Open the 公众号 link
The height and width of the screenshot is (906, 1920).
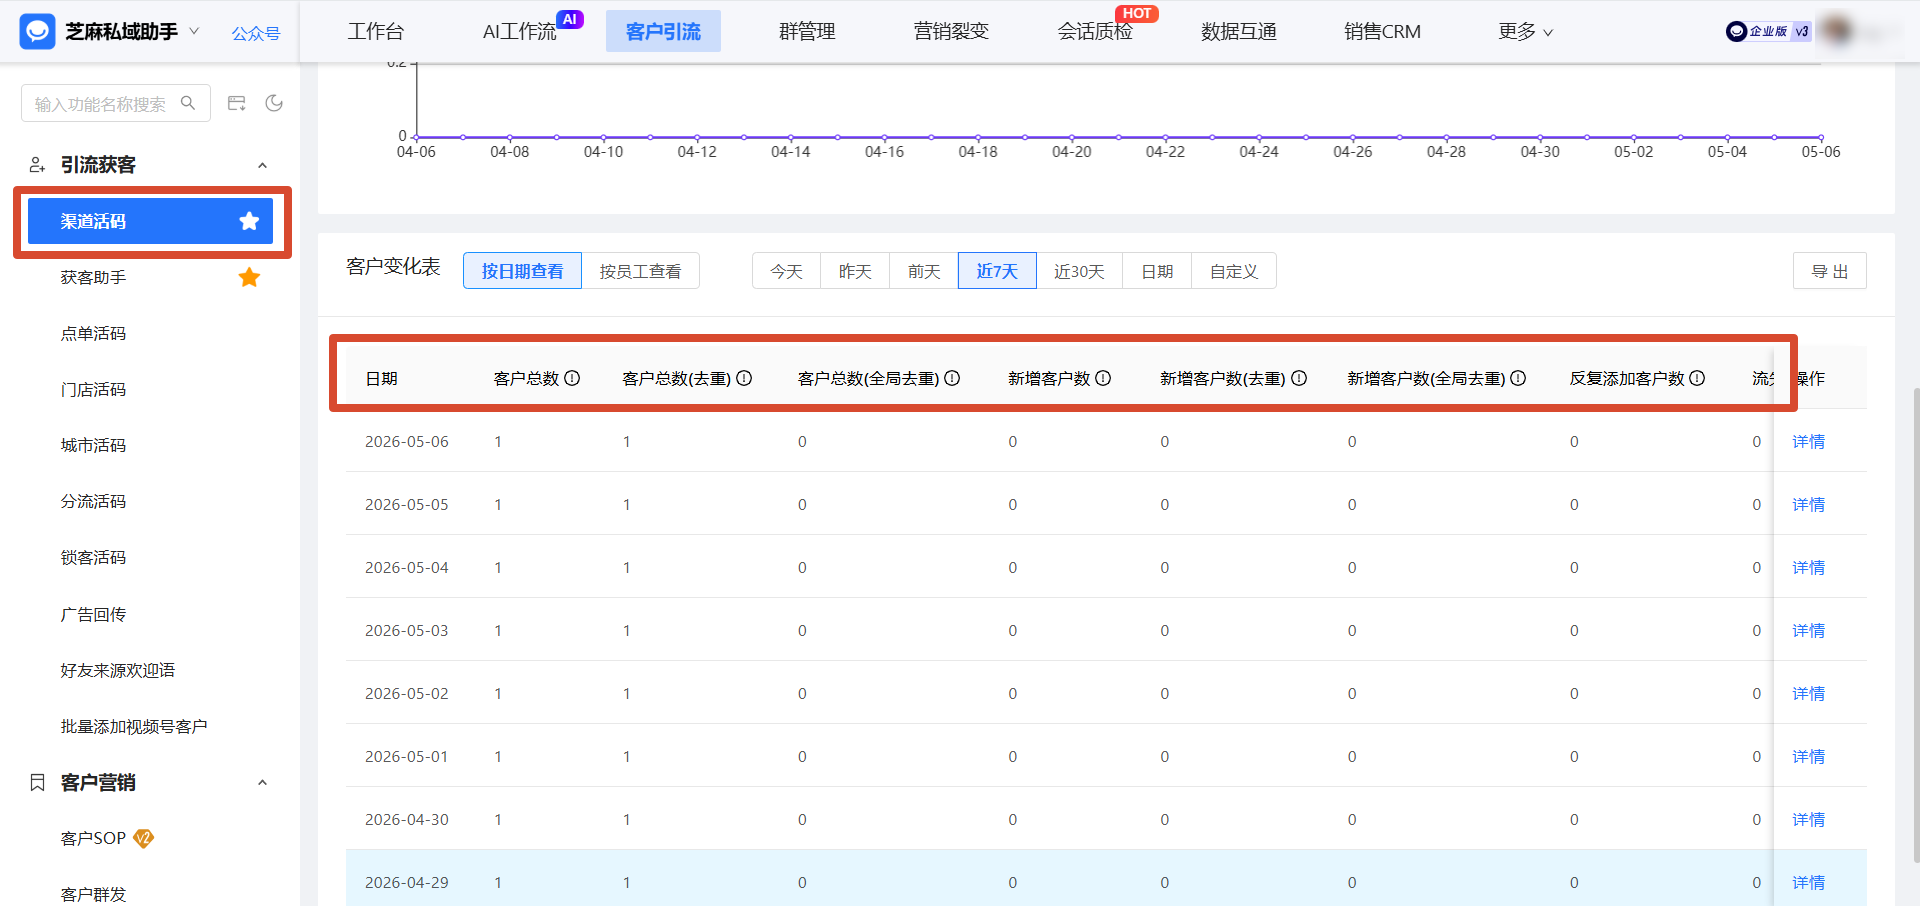256,33
